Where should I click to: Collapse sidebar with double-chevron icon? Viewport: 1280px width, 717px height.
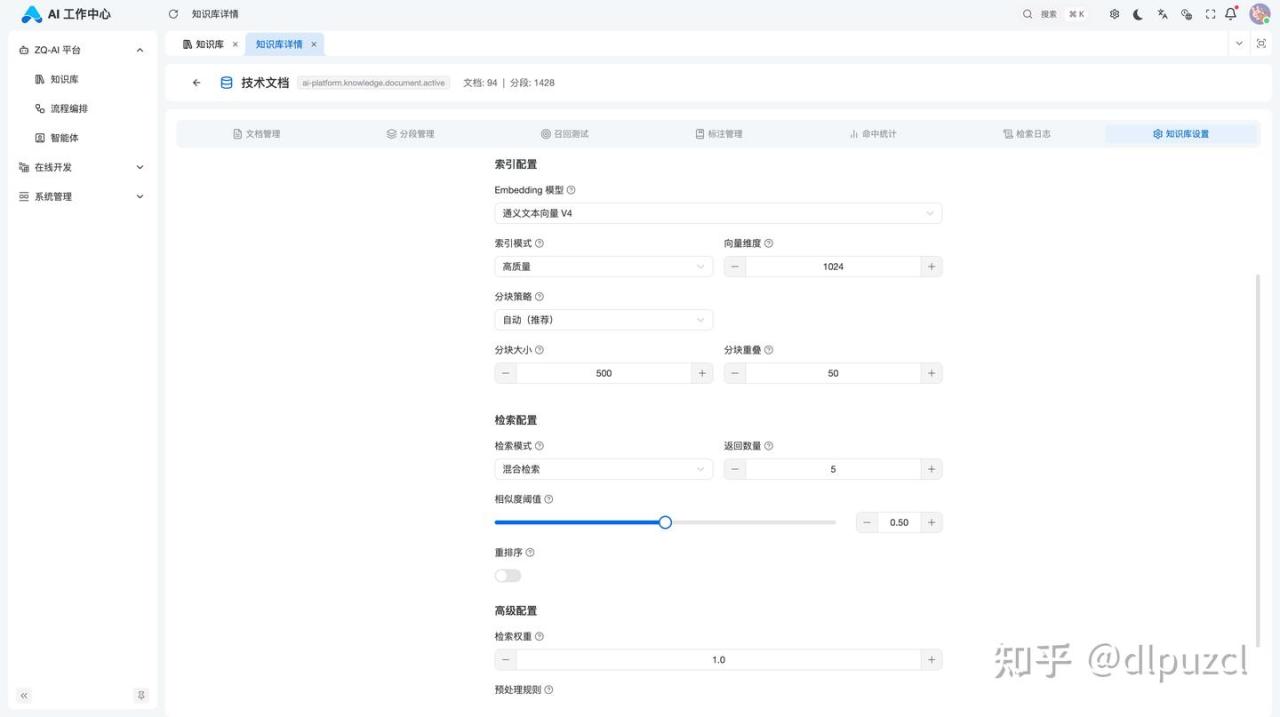click(24, 695)
